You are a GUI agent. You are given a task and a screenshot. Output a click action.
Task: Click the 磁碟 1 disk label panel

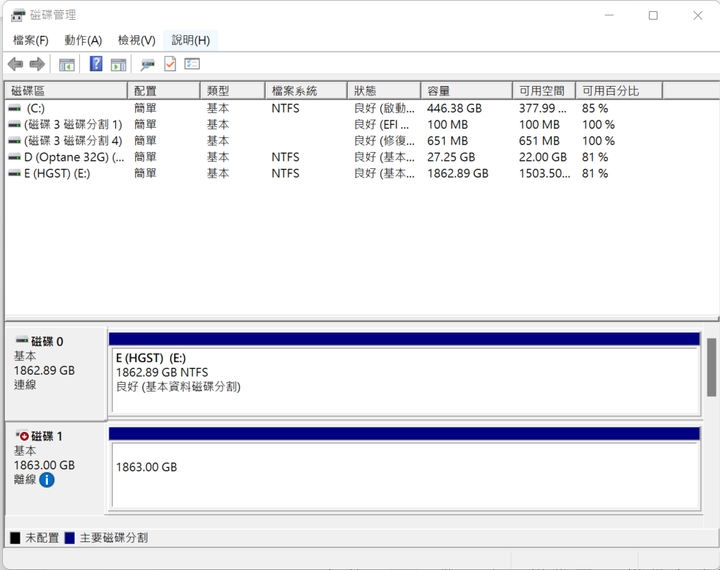click(56, 468)
